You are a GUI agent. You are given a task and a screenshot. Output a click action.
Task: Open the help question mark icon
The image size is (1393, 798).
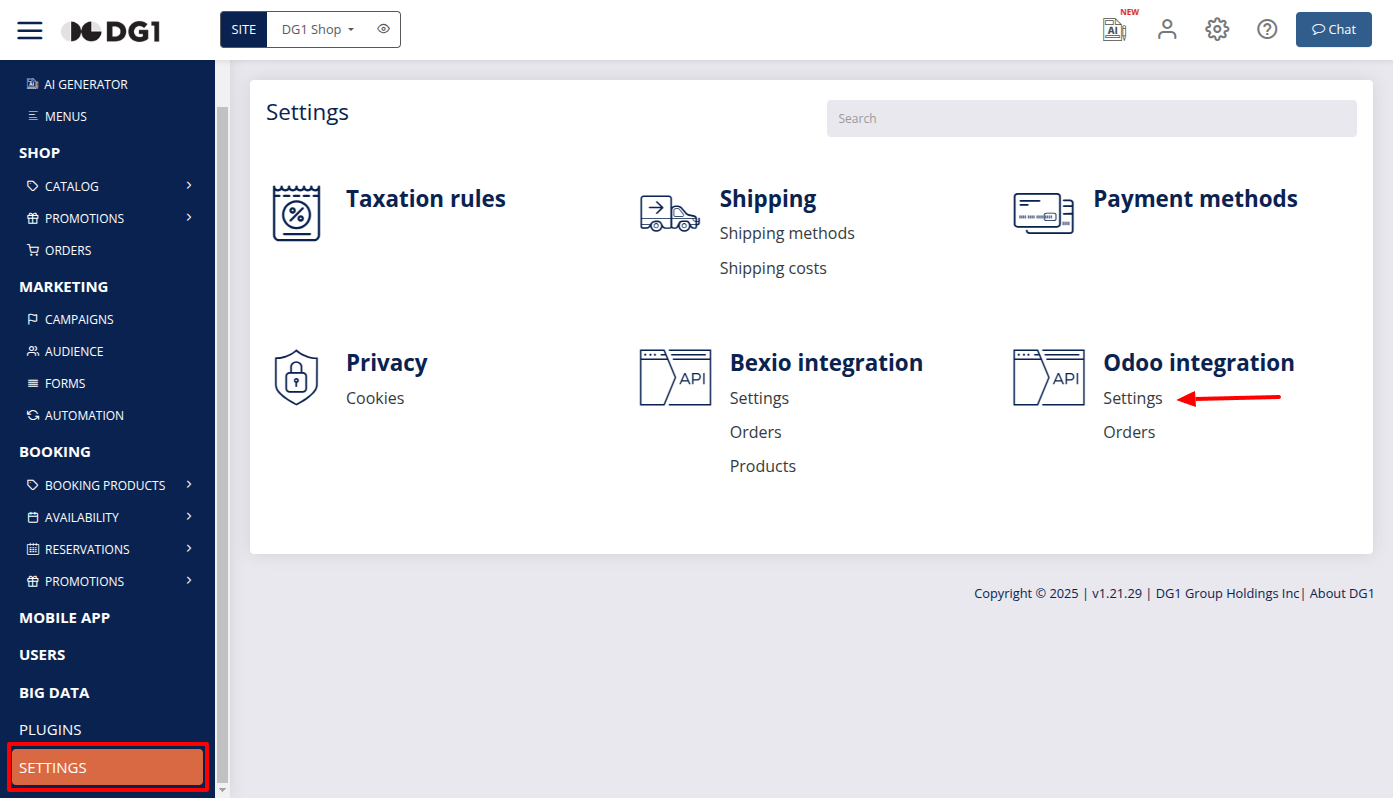1267,29
